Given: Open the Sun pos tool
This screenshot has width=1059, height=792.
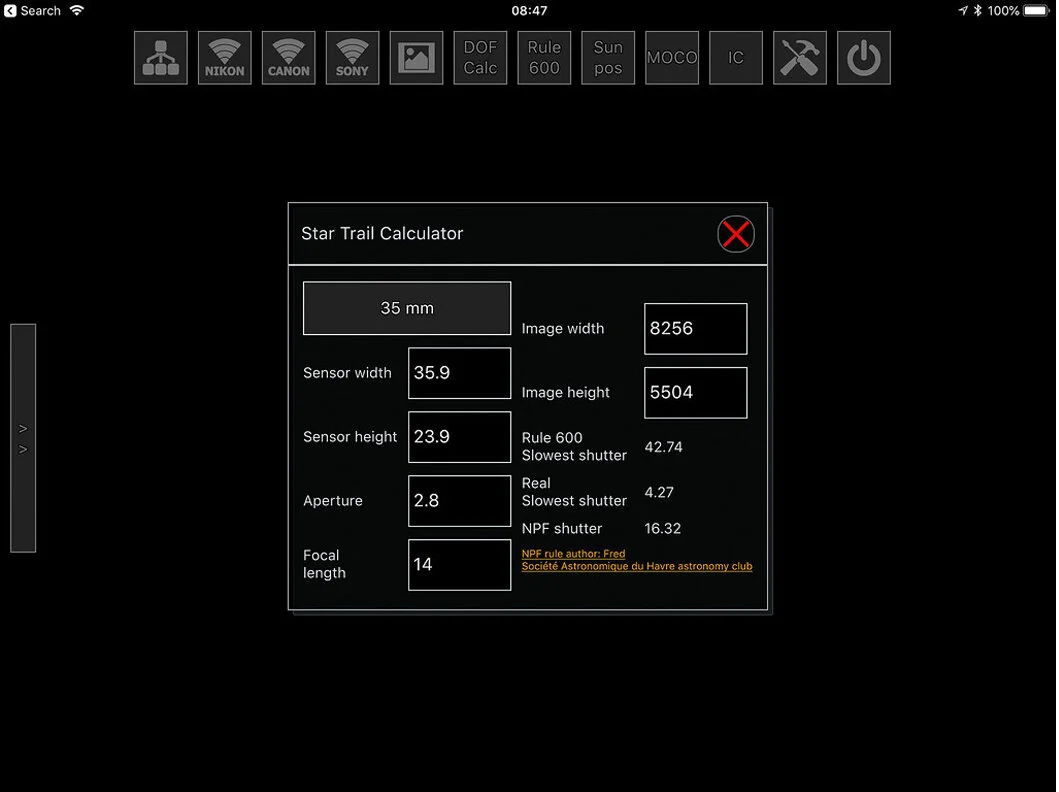Looking at the screenshot, I should [608, 57].
